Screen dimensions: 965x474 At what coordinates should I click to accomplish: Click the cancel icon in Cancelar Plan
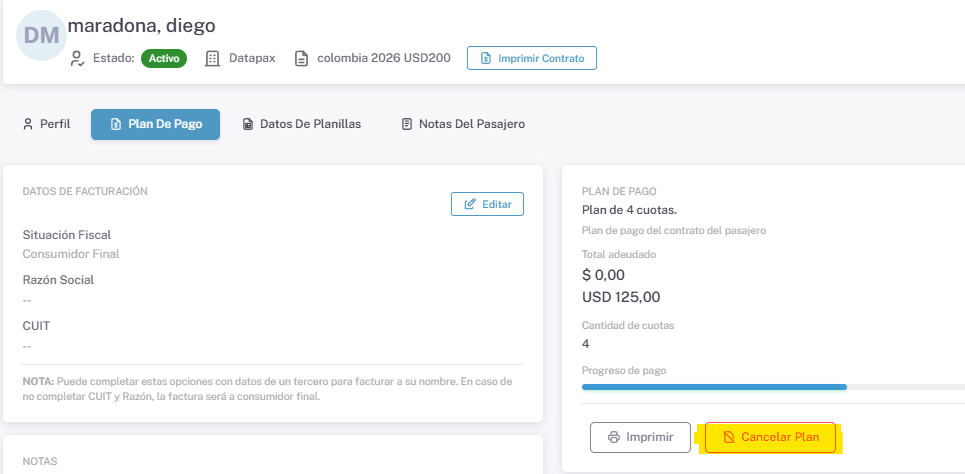[x=728, y=437]
